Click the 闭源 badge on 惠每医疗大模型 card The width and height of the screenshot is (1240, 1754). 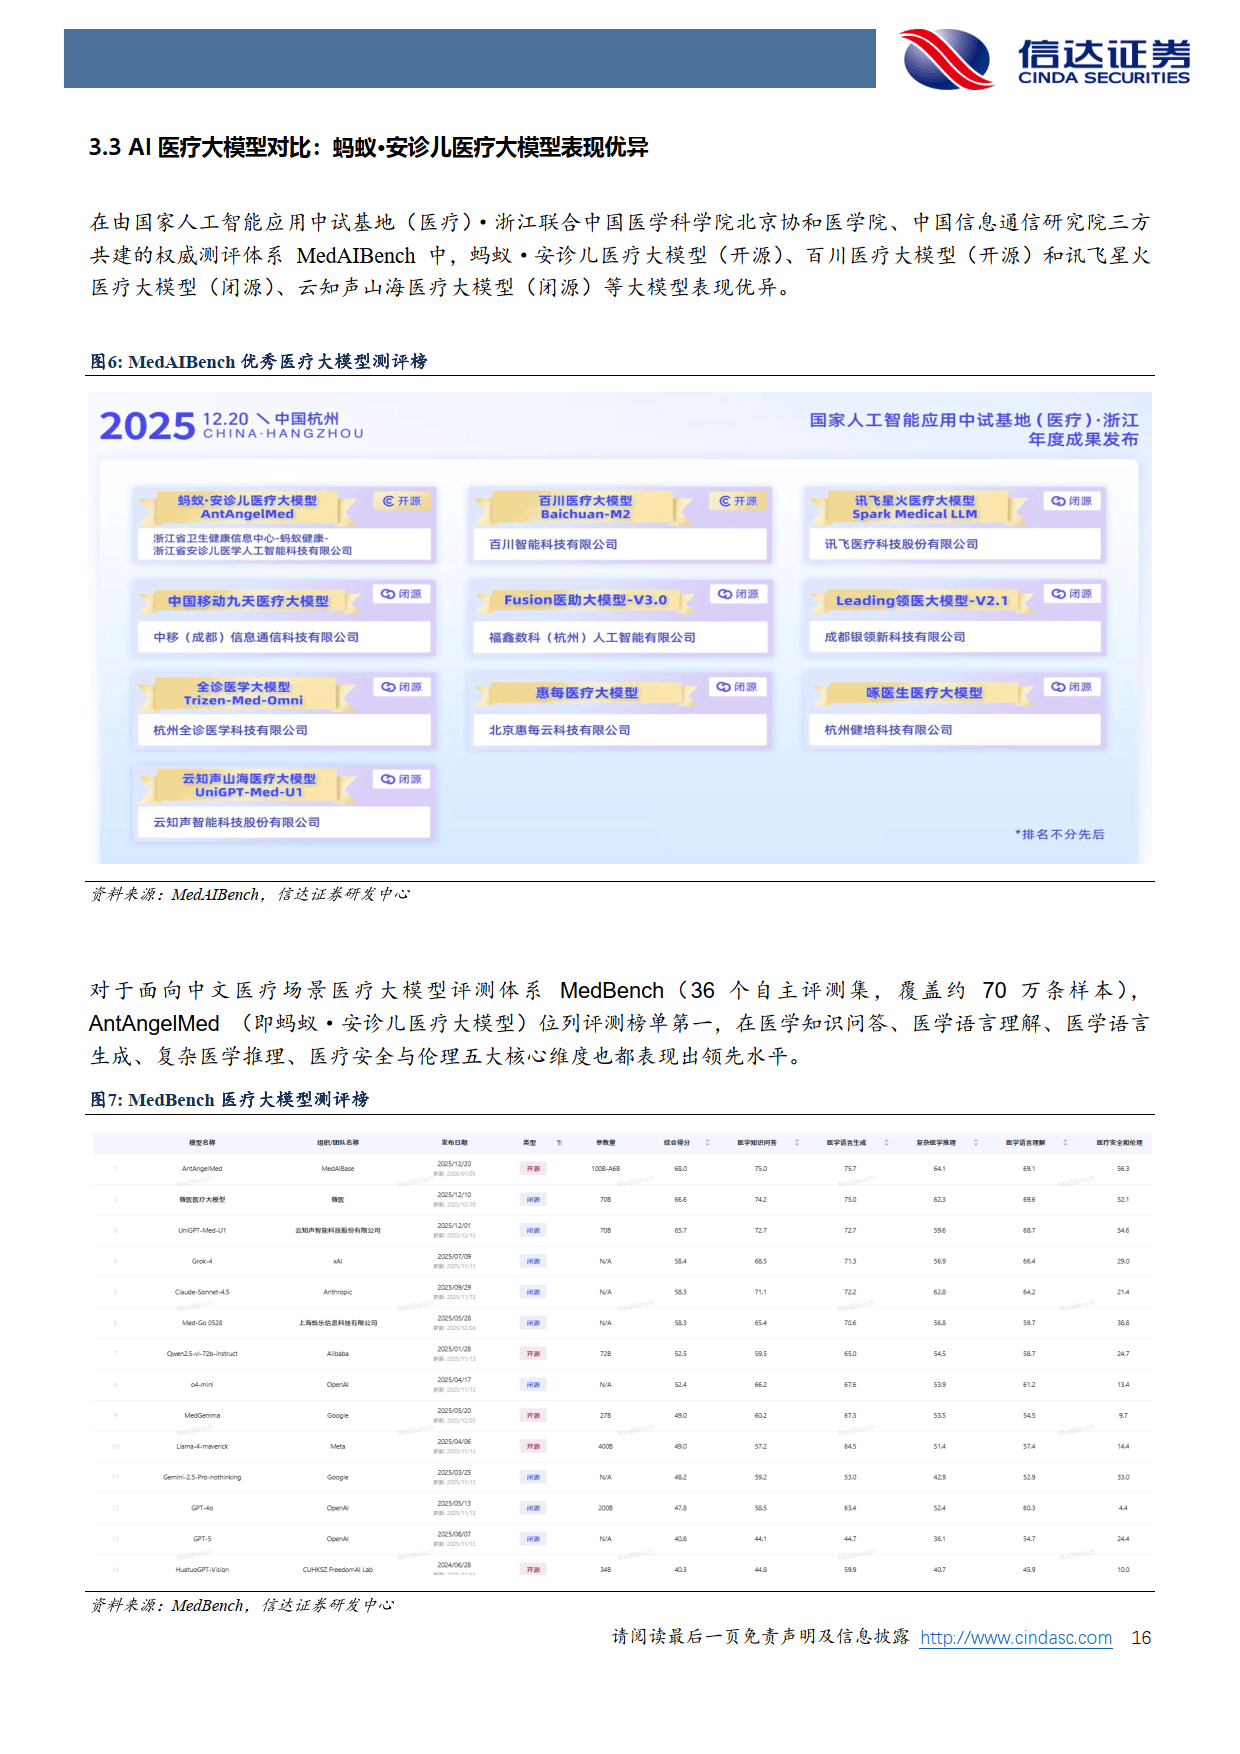[738, 687]
